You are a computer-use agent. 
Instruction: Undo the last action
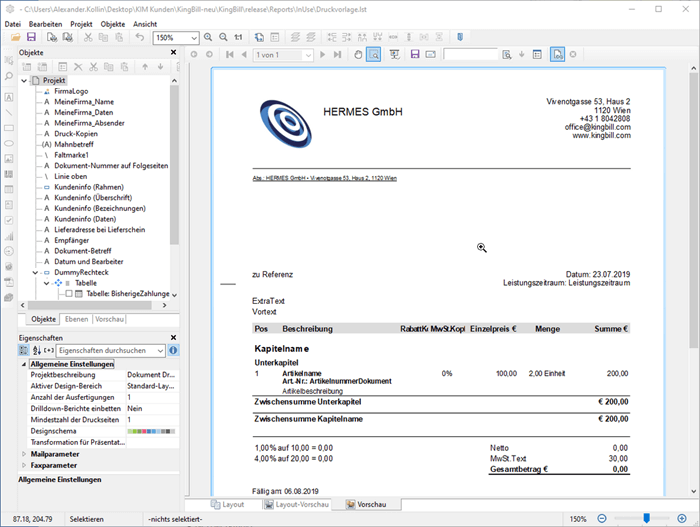[x=140, y=37]
